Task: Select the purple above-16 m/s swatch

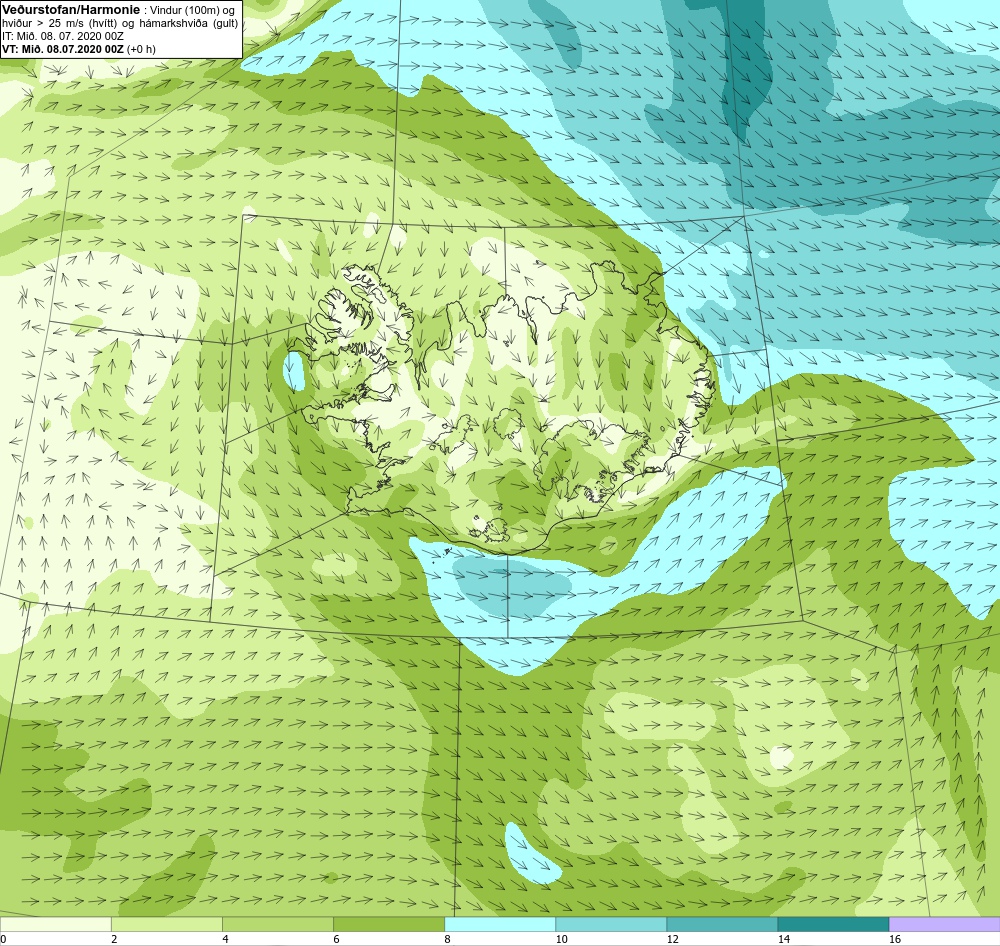Action: 945,924
